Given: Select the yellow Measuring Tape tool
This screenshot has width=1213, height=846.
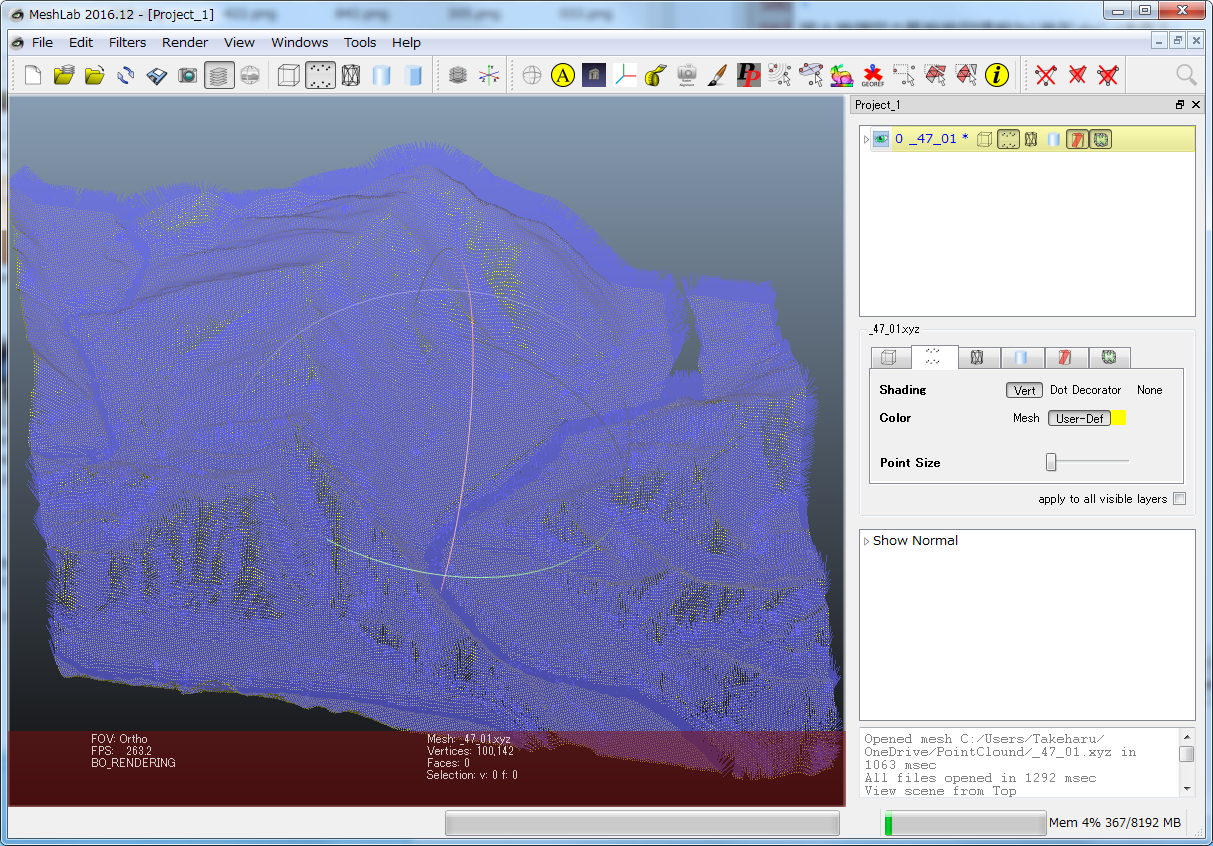Looking at the screenshot, I should [656, 75].
